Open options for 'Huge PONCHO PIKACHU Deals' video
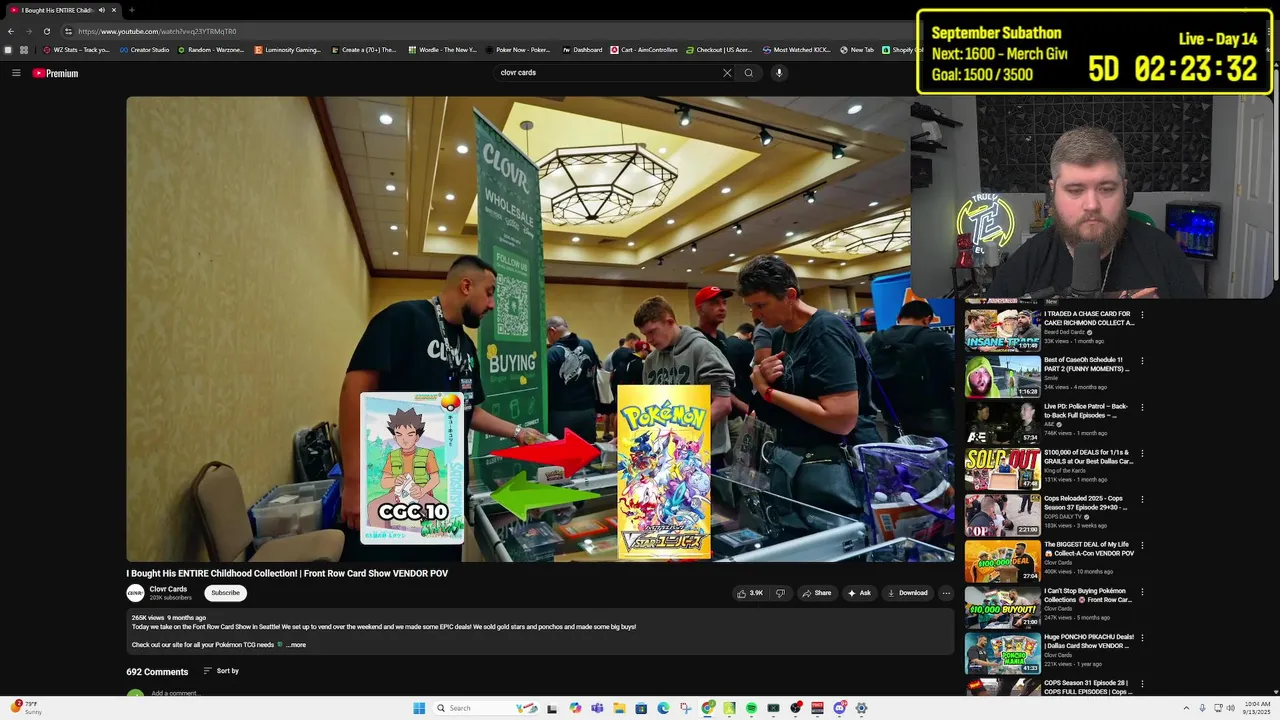The image size is (1280, 720). 1142,637
